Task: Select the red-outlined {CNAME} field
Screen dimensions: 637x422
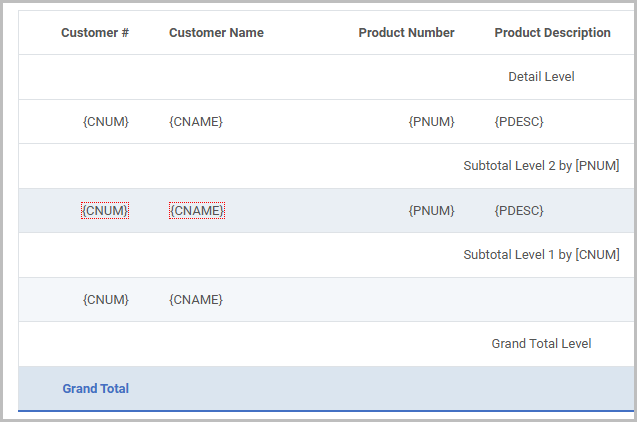Action: [x=197, y=210]
